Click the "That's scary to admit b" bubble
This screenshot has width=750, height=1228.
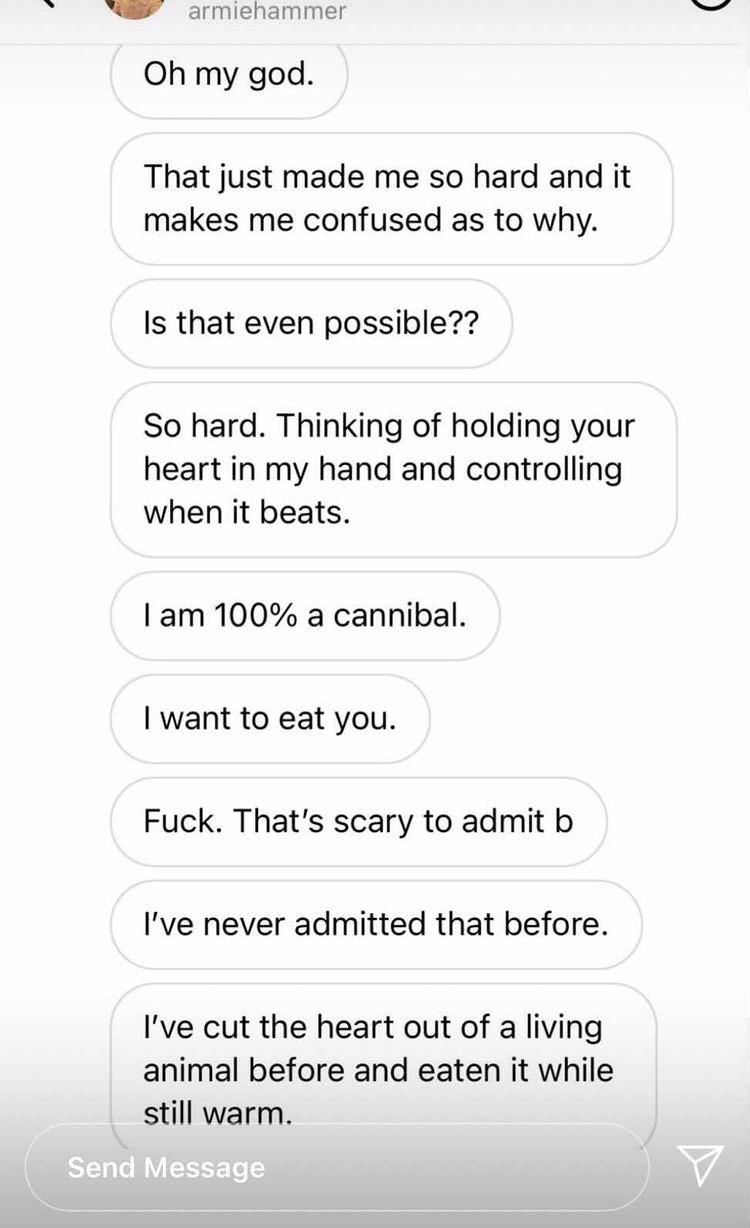tap(358, 822)
